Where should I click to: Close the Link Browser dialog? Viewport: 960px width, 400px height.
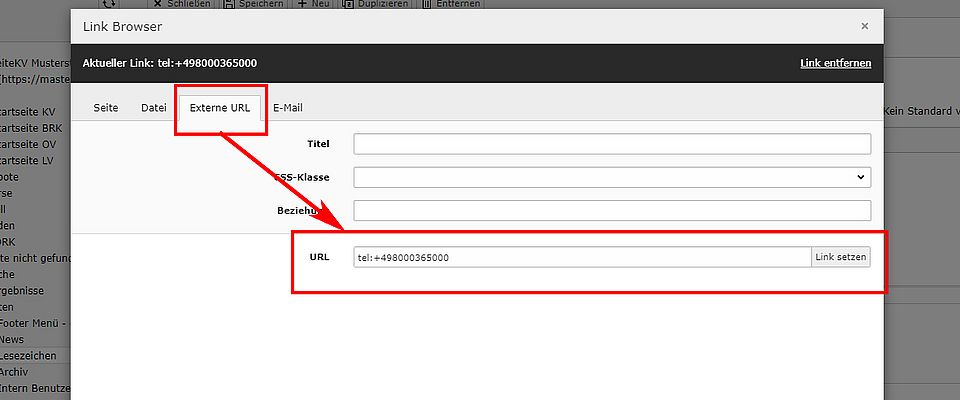pyautogui.click(x=864, y=26)
